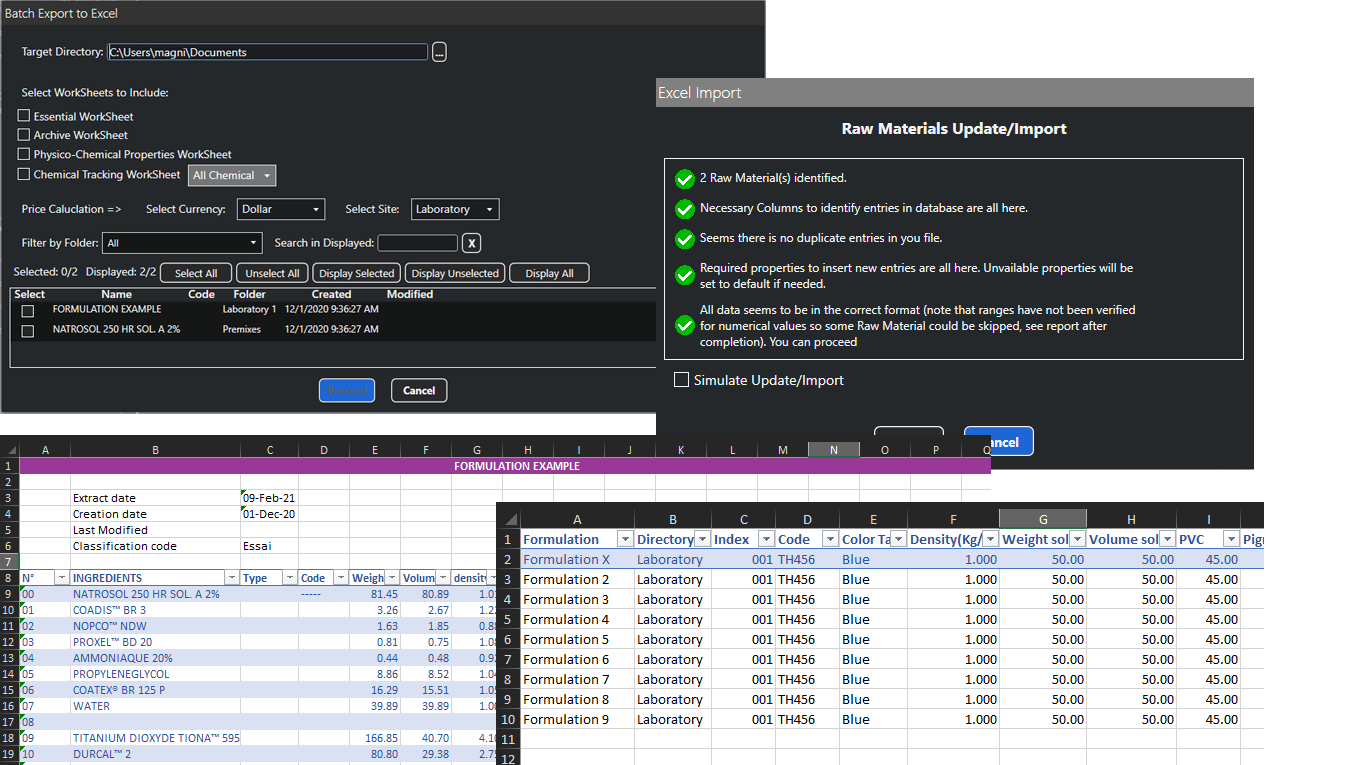The image size is (1366, 765).
Task: Select the 'Last Modified' label cell
Action: (x=155, y=530)
